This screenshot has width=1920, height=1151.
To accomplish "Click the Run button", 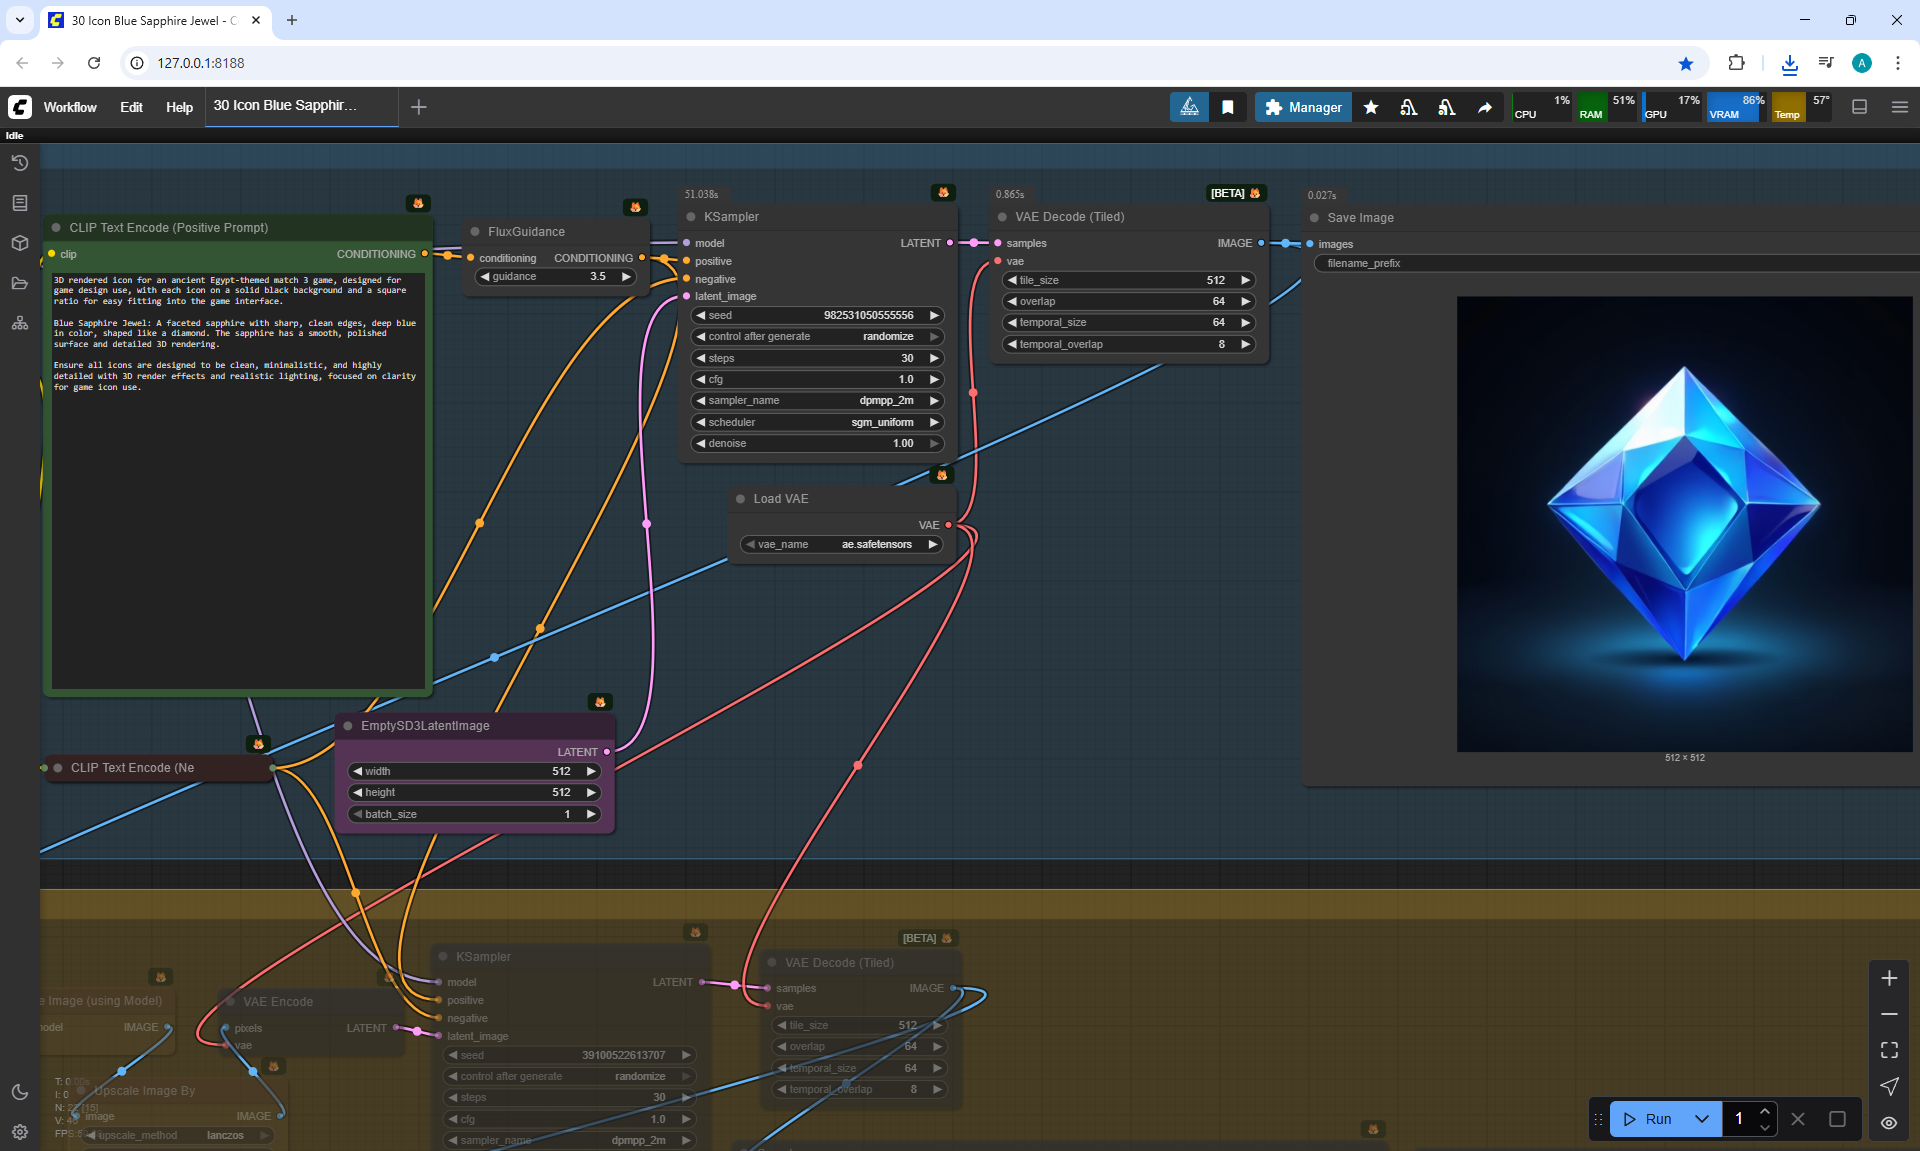I will tap(1647, 1119).
